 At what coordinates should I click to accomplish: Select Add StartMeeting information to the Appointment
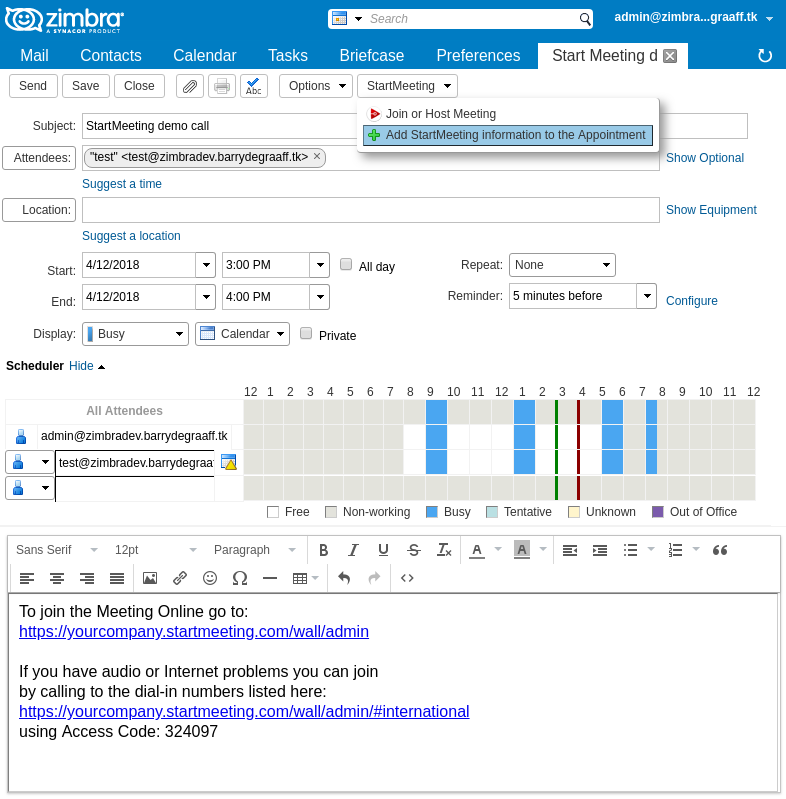[508, 135]
